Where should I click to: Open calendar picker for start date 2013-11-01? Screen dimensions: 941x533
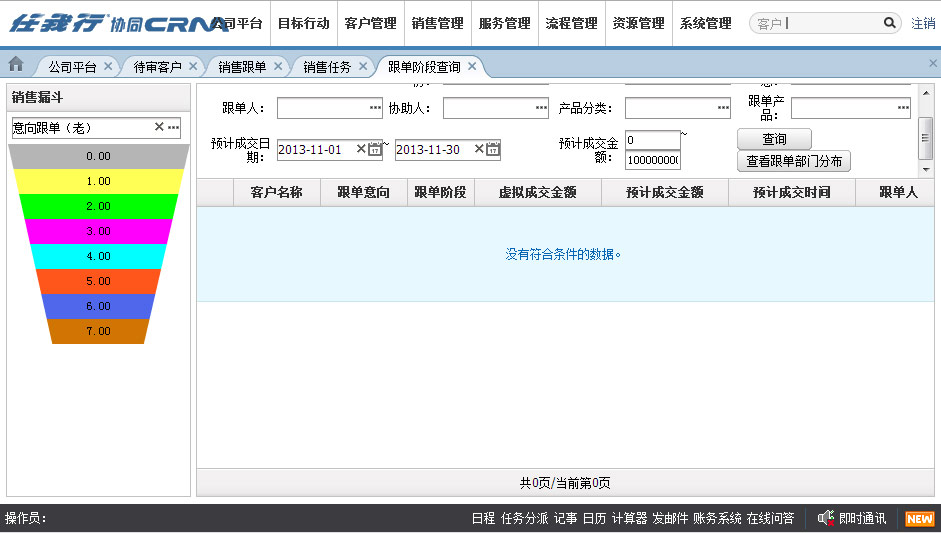click(375, 150)
